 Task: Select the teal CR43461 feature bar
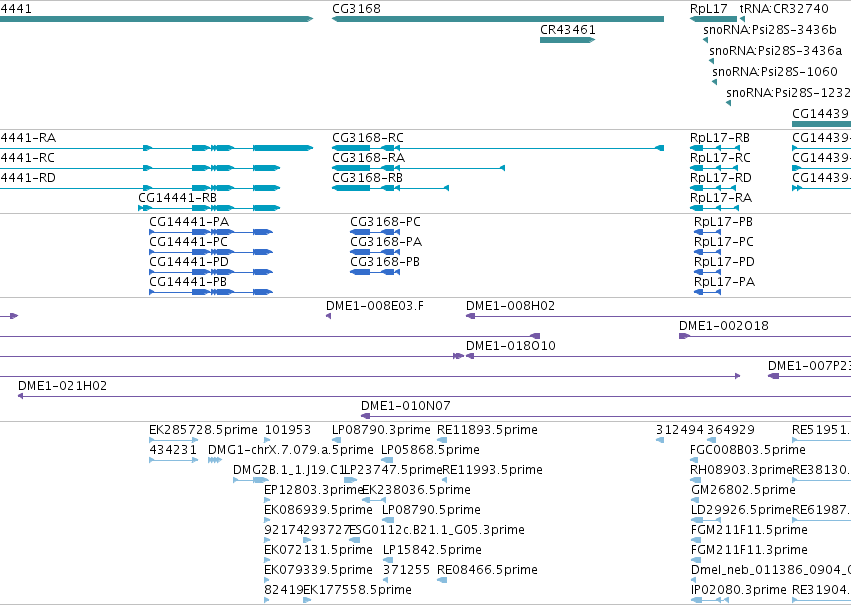[x=568, y=40]
